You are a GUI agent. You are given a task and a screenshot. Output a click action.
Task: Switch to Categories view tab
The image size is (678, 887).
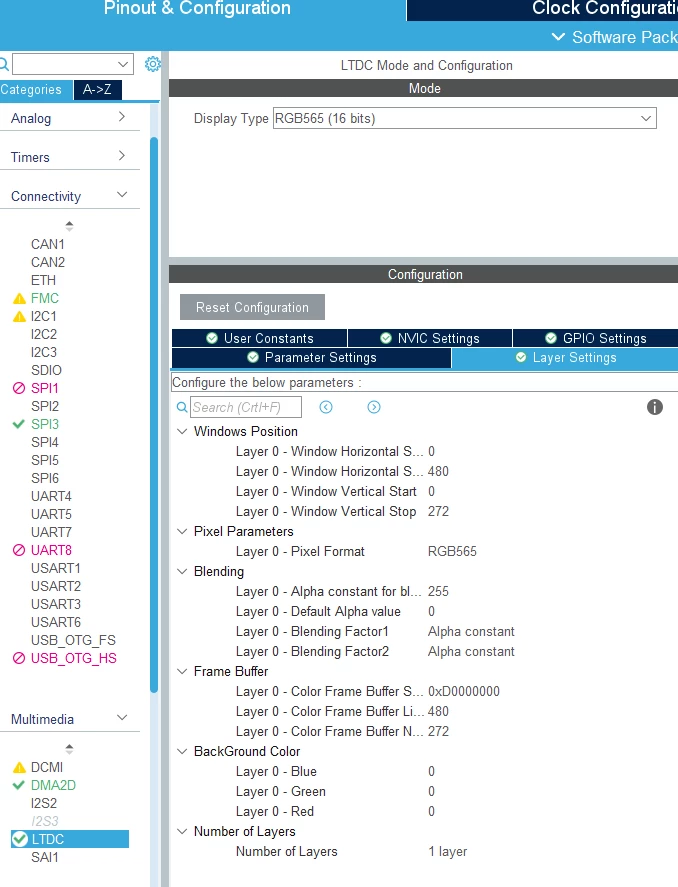[36, 89]
